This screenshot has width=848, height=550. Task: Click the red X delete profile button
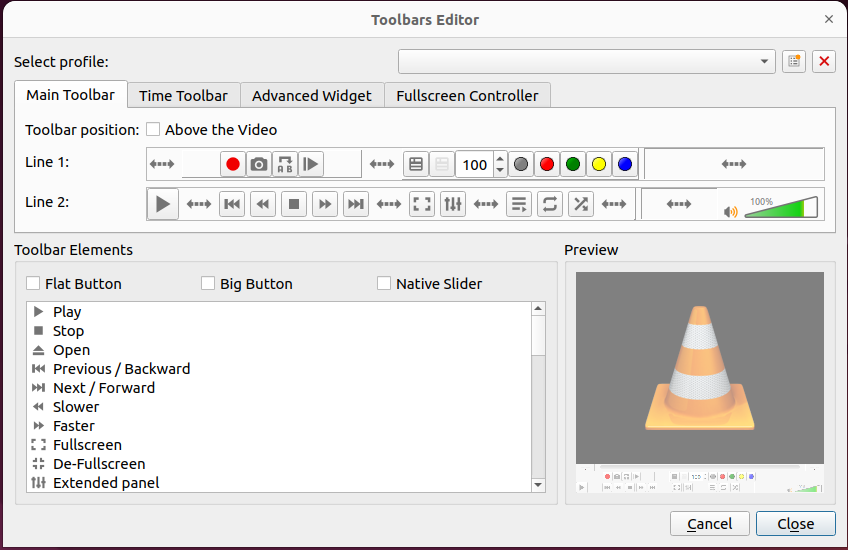(x=824, y=61)
